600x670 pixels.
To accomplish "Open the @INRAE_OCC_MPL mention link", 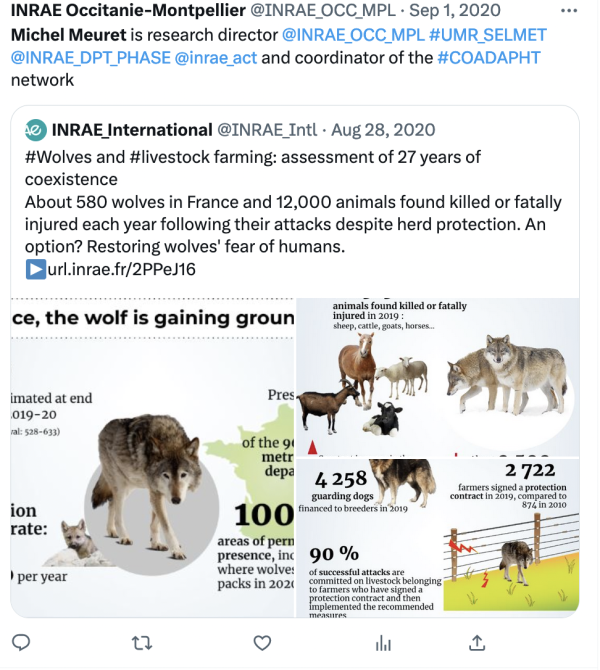I will tap(342, 35).
